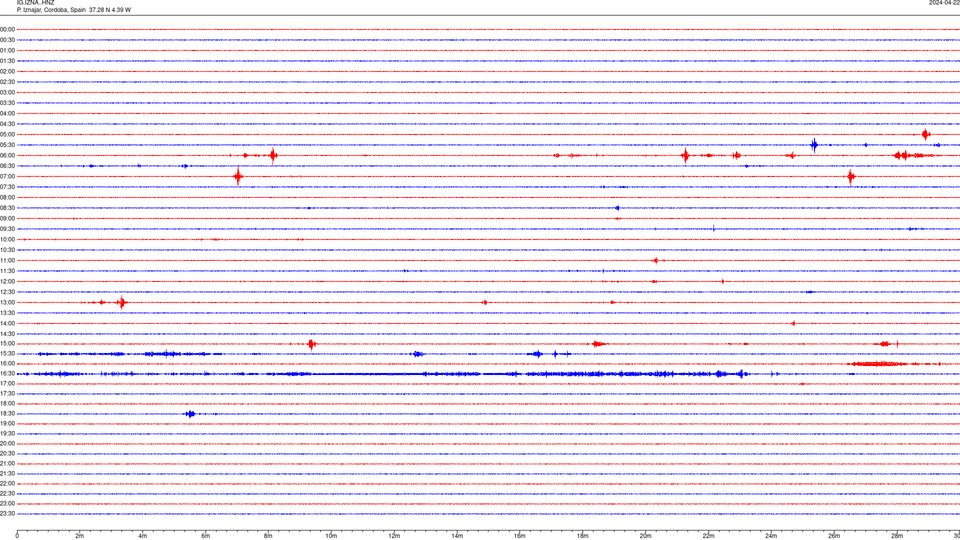Click the 28m tick label on the minute axis
960x540 pixels.
pyautogui.click(x=897, y=536)
